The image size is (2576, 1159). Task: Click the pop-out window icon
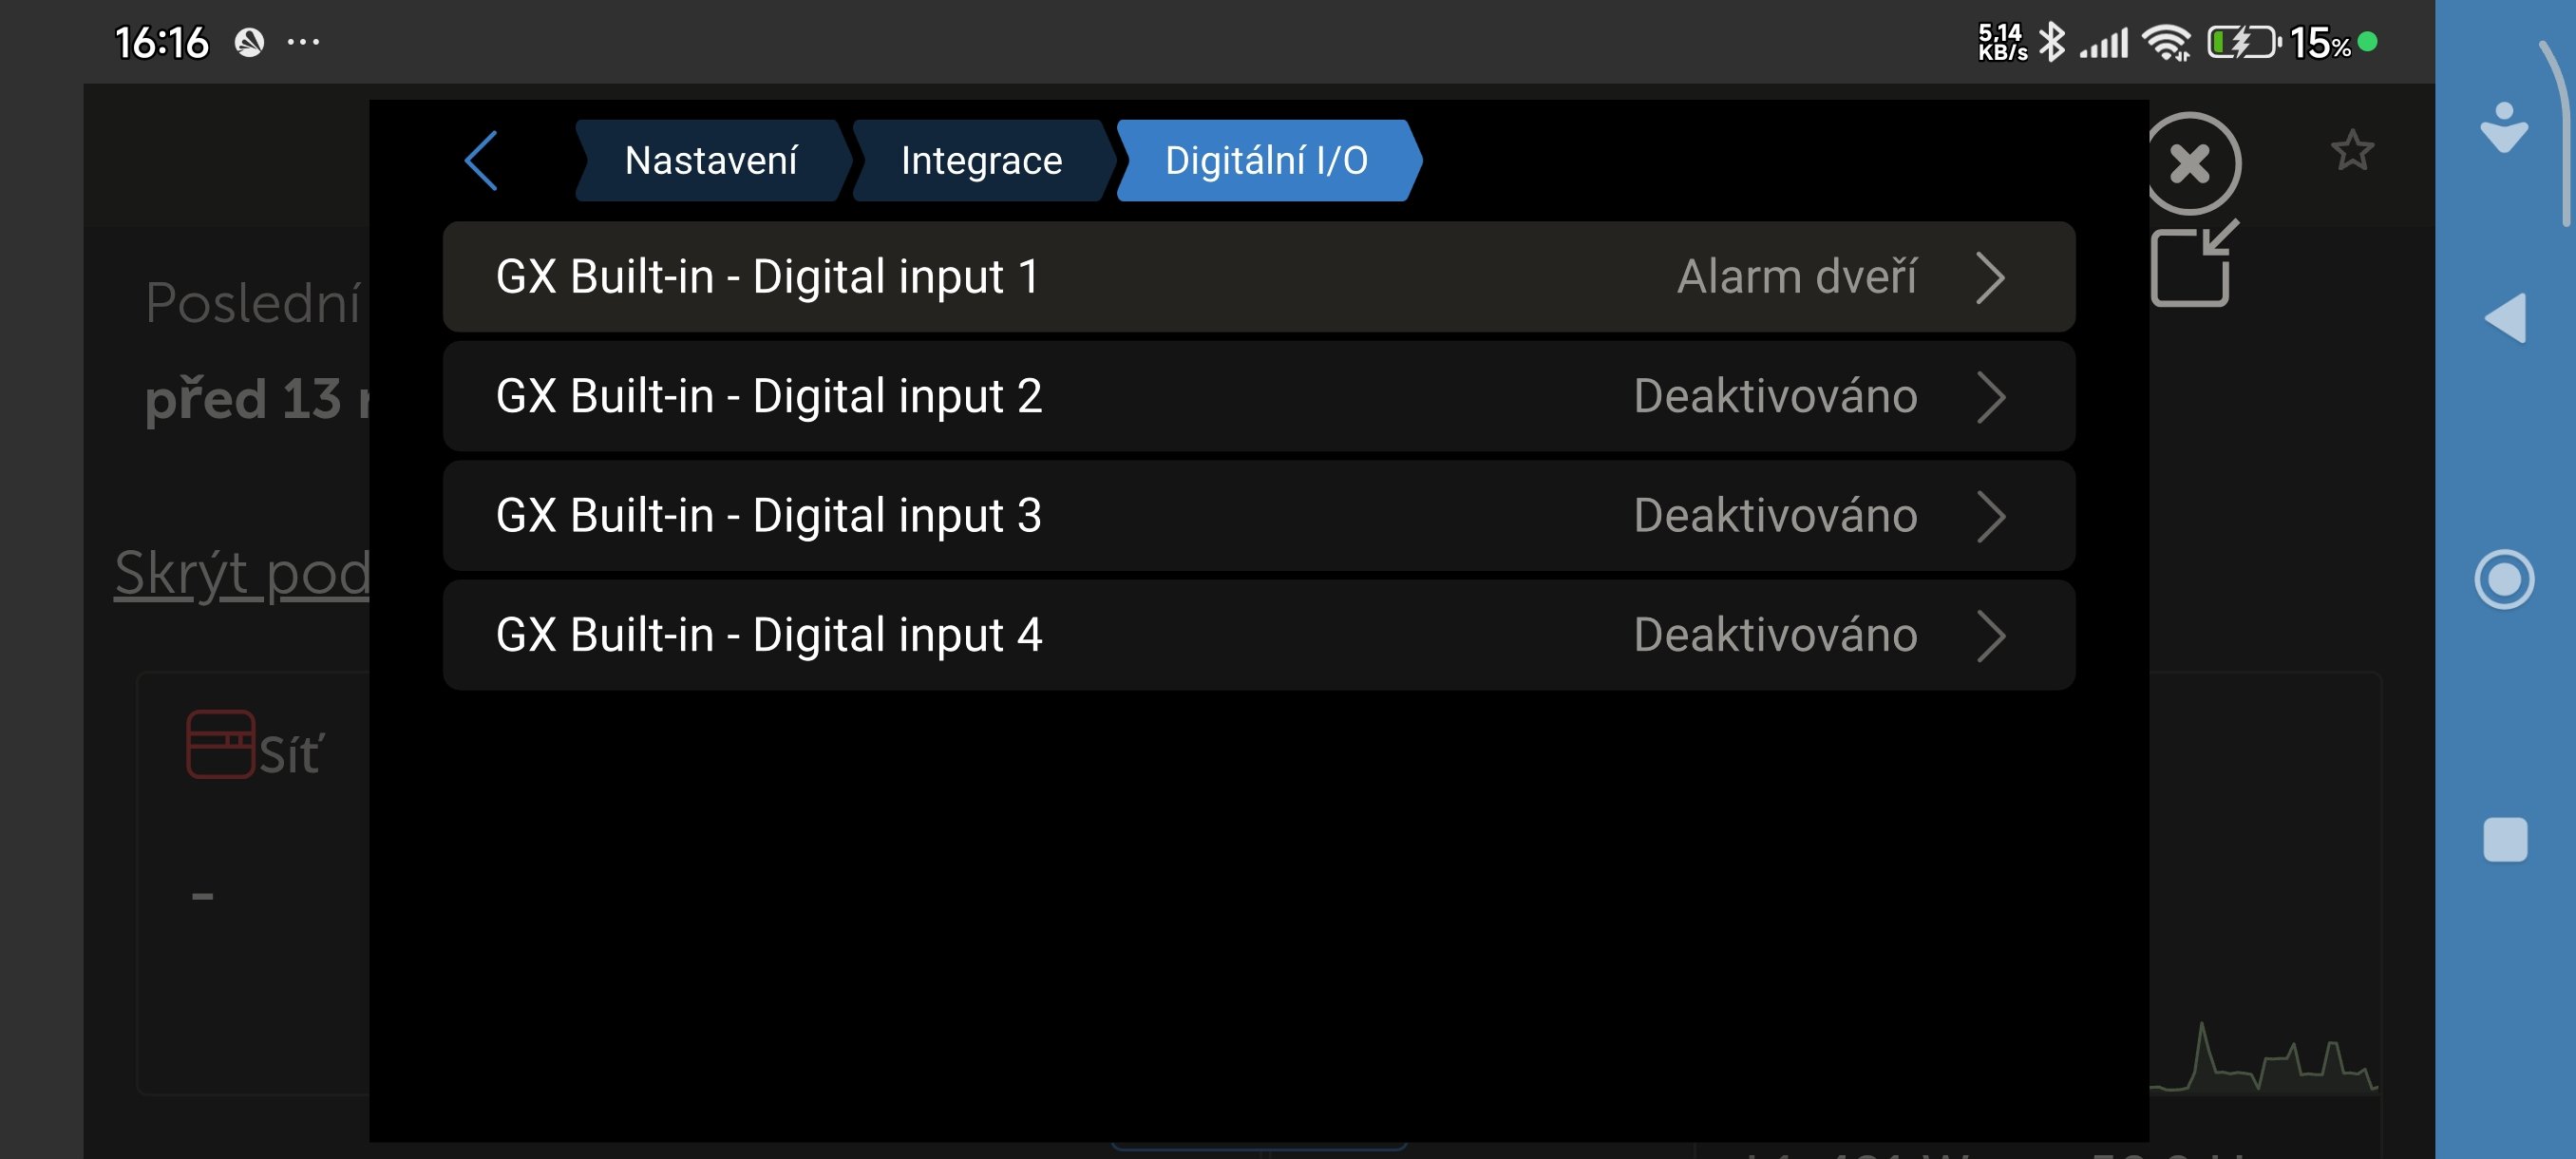click(x=2192, y=265)
